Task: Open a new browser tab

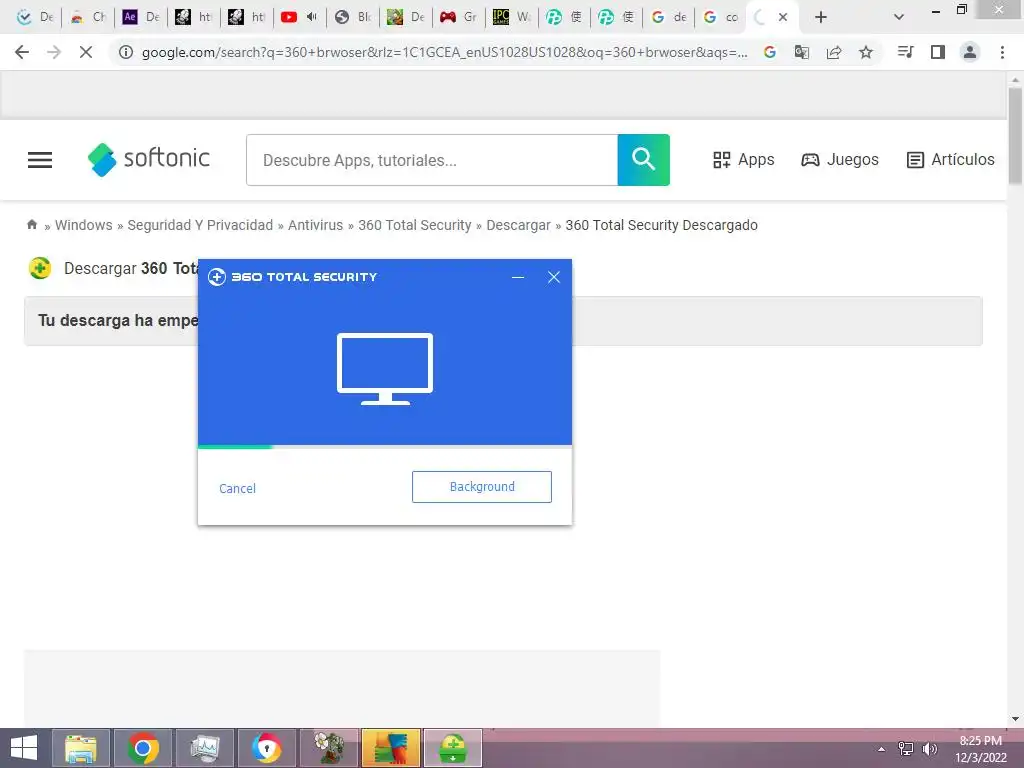Action: (821, 17)
